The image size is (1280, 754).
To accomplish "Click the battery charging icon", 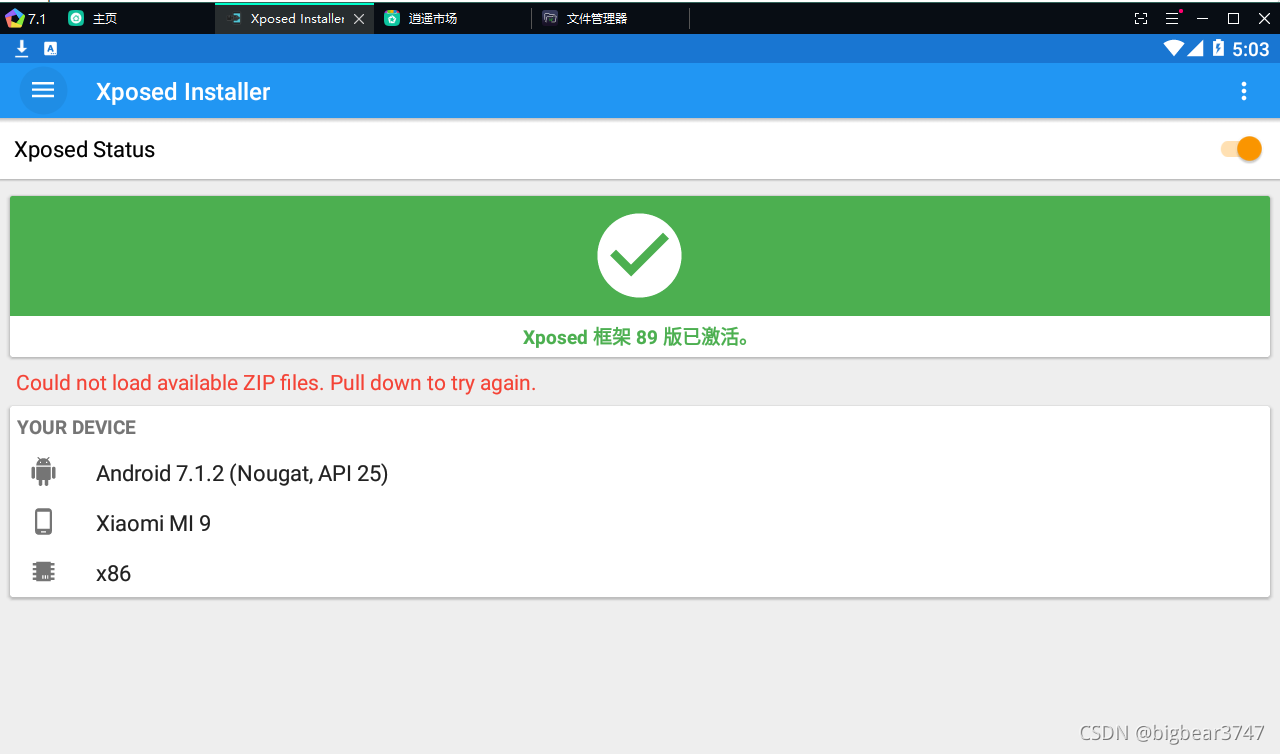I will point(1218,48).
